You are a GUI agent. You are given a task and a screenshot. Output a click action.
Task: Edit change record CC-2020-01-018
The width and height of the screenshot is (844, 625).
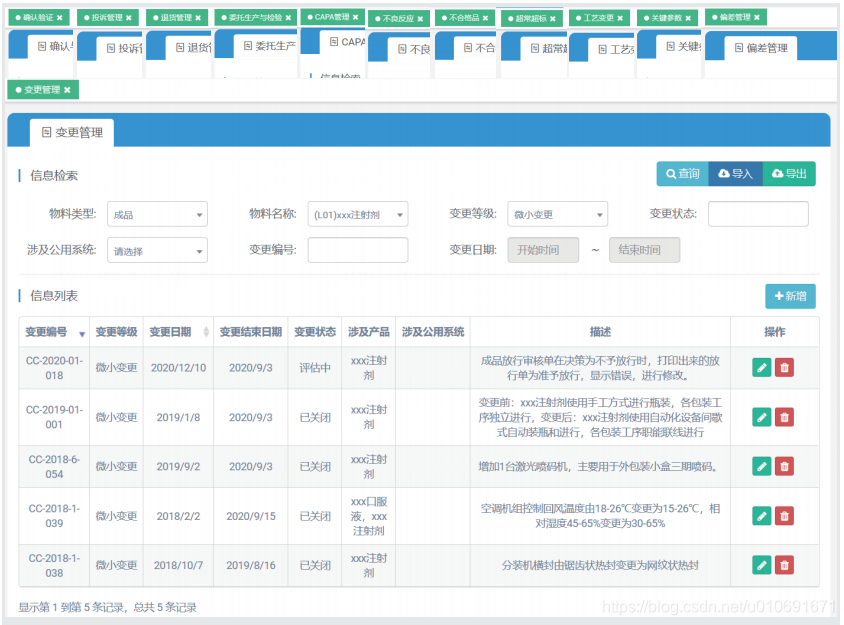(761, 368)
